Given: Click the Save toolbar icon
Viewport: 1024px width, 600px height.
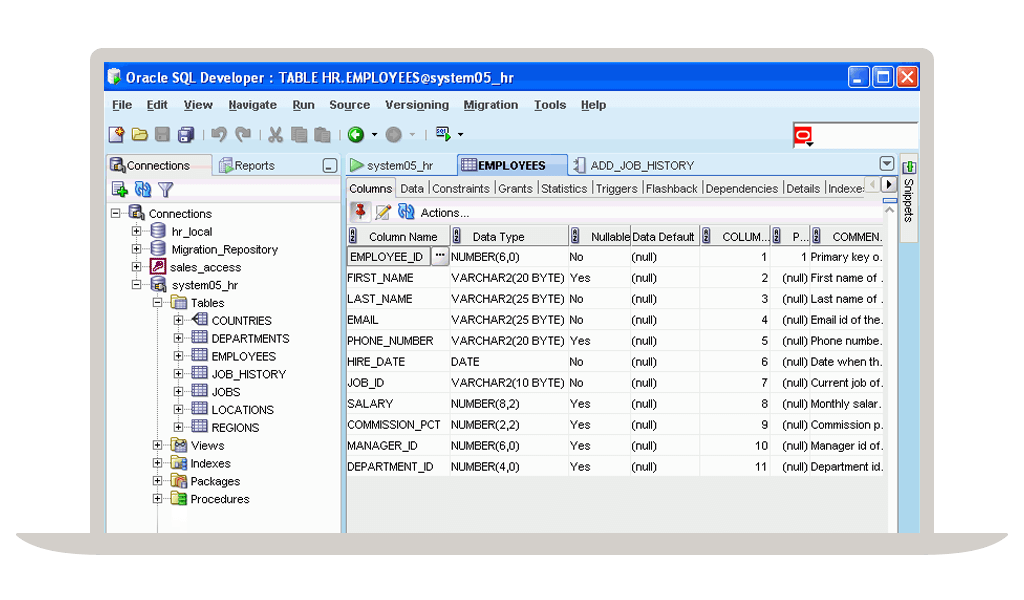Looking at the screenshot, I should [162, 134].
